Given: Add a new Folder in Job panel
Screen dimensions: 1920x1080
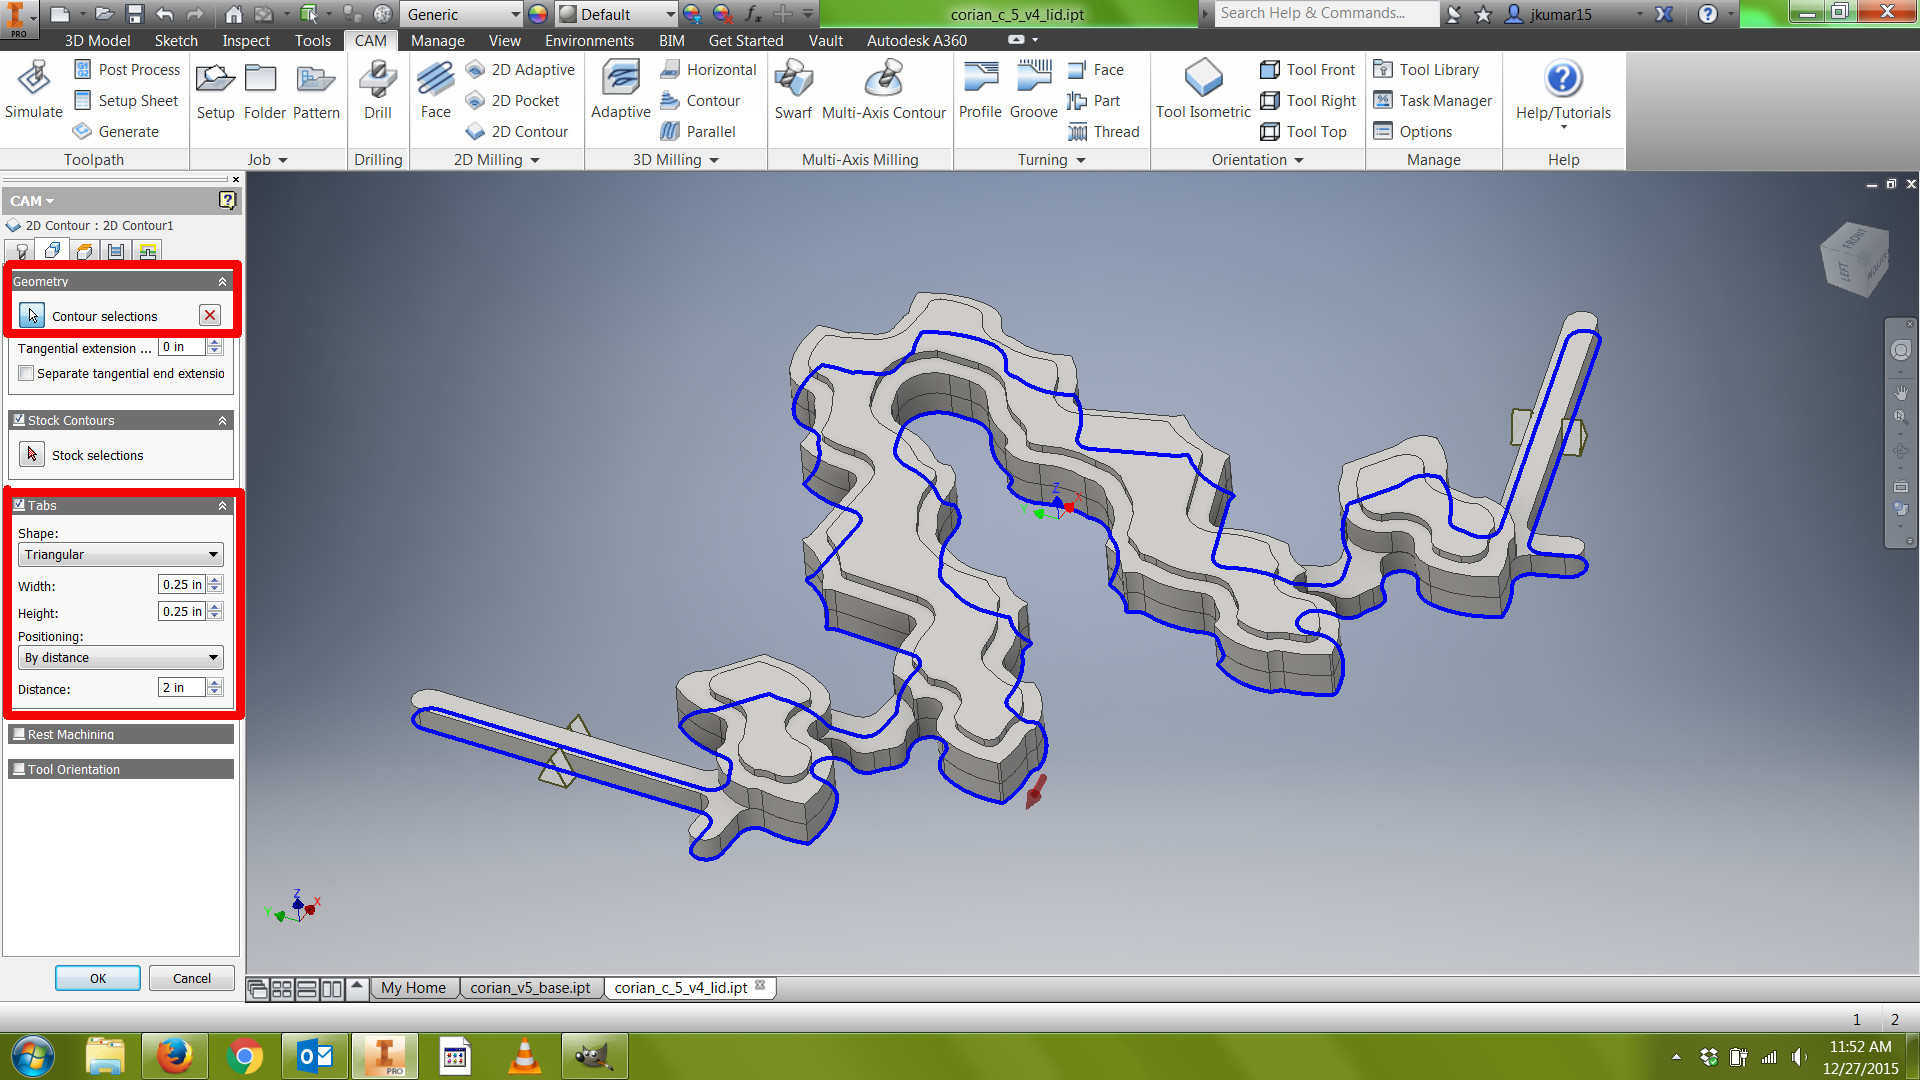Looking at the screenshot, I should pos(265,90).
